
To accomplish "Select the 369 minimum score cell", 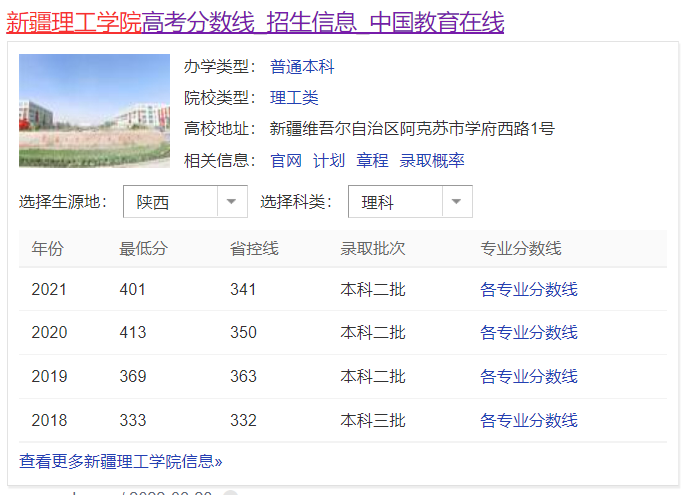I will (132, 376).
